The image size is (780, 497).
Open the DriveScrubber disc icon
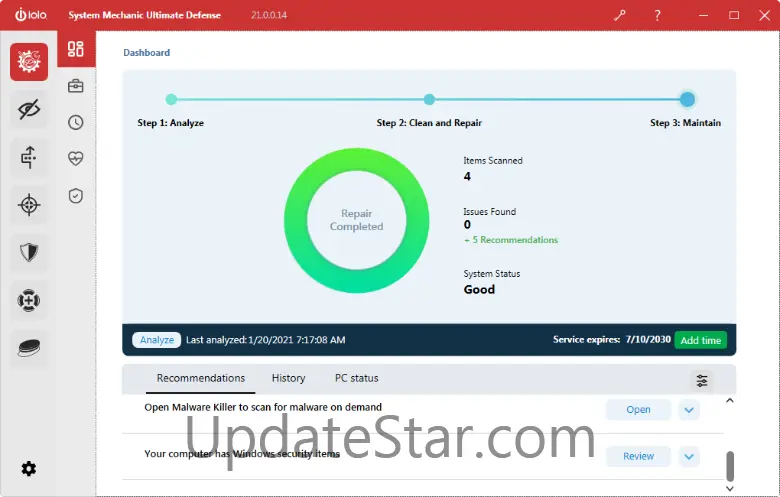point(29,348)
